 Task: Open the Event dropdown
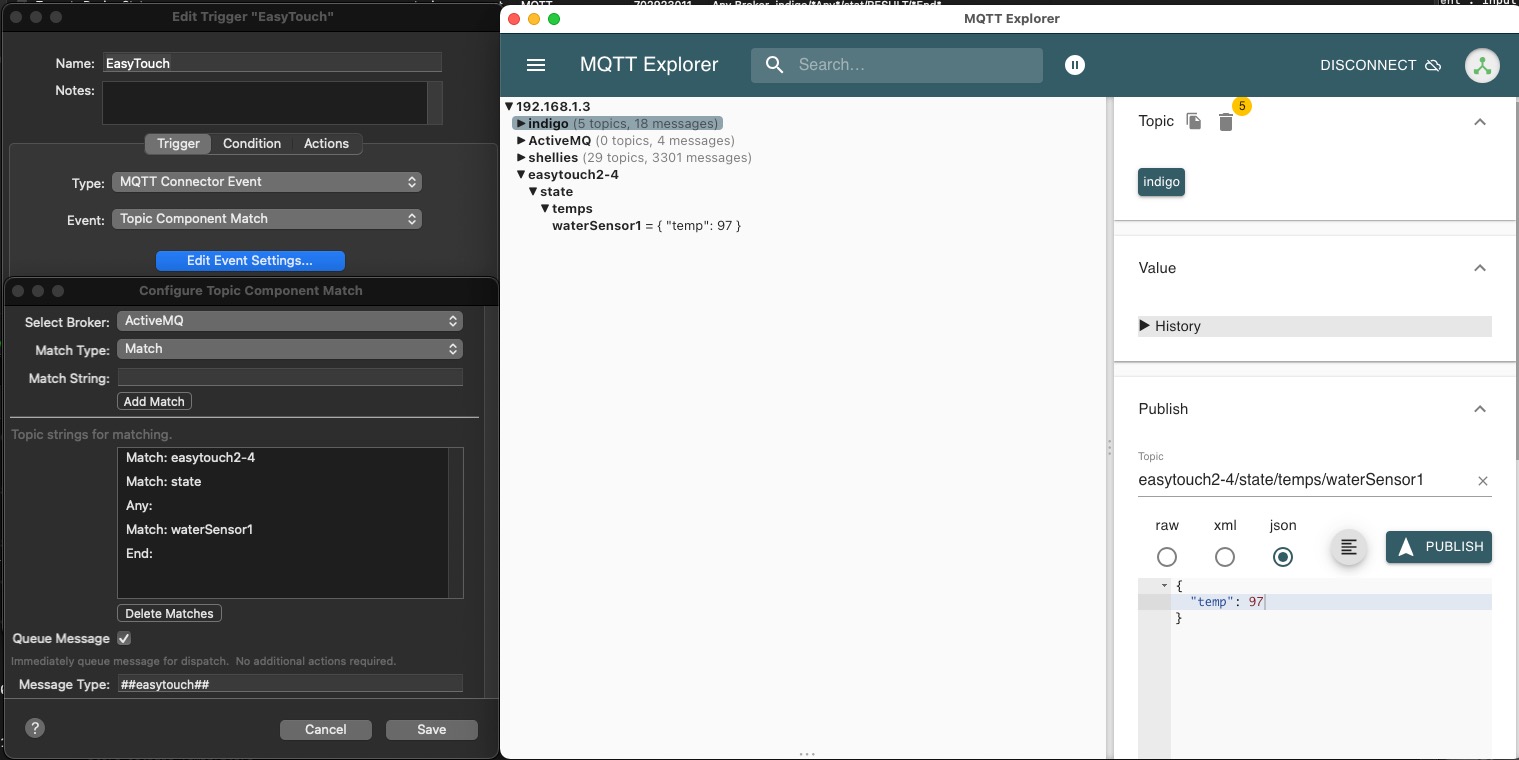[x=267, y=219]
